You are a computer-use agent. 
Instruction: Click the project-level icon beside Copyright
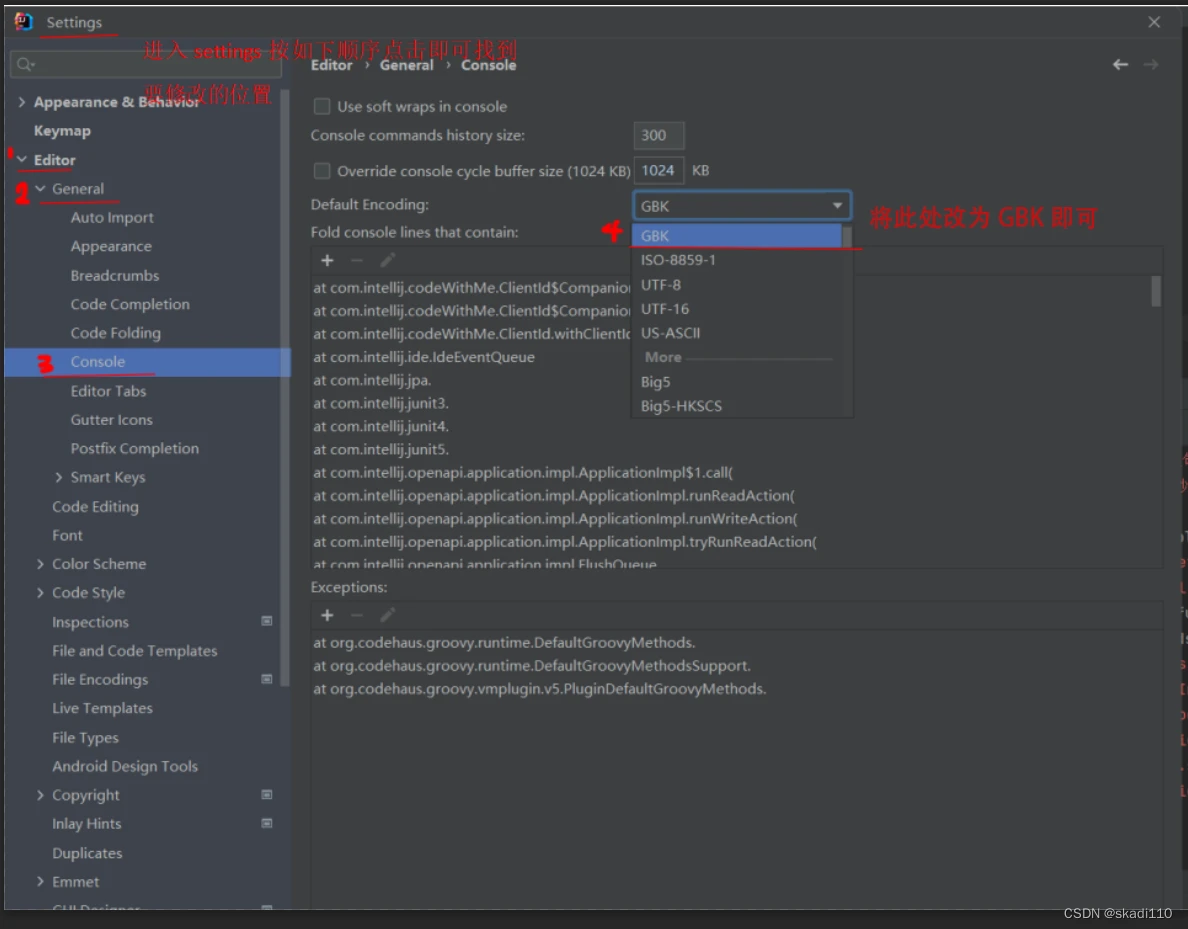pos(267,795)
